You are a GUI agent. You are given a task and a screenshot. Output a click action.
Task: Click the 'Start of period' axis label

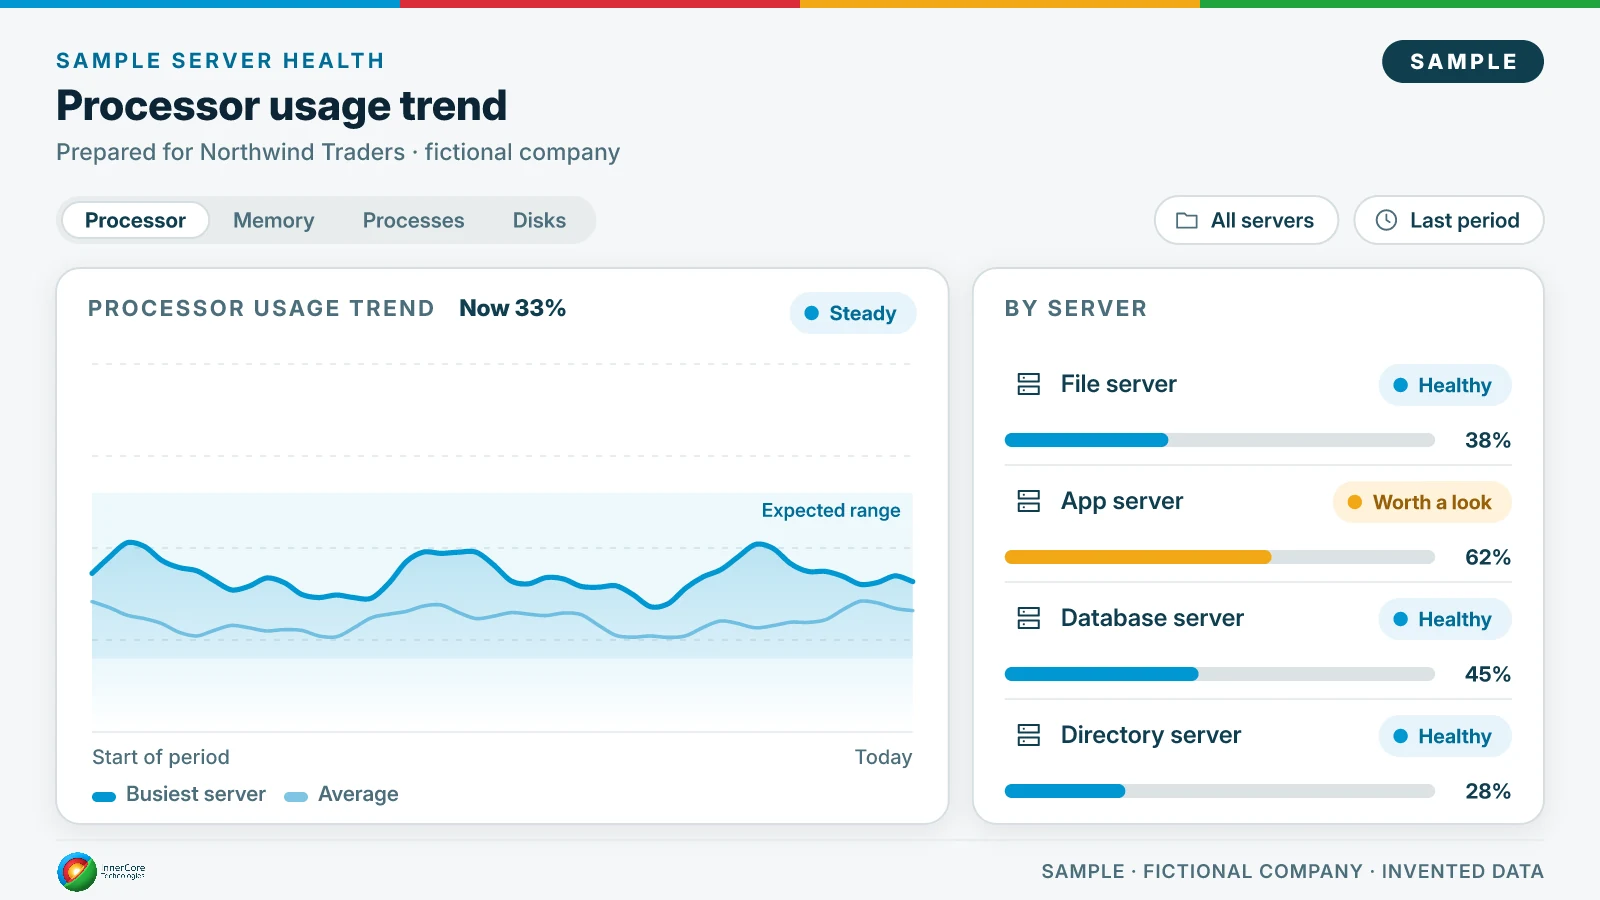pos(161,757)
